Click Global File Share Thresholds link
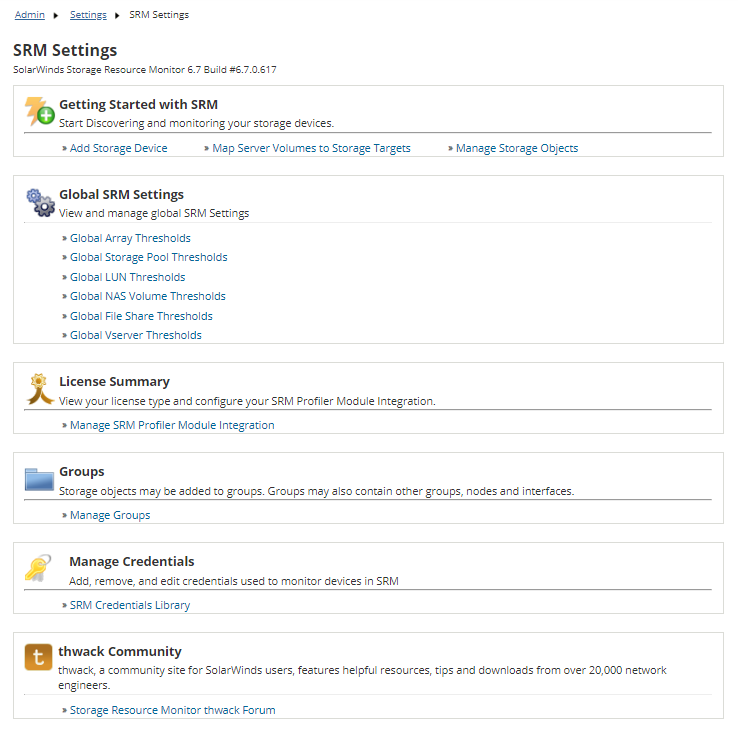 point(141,316)
